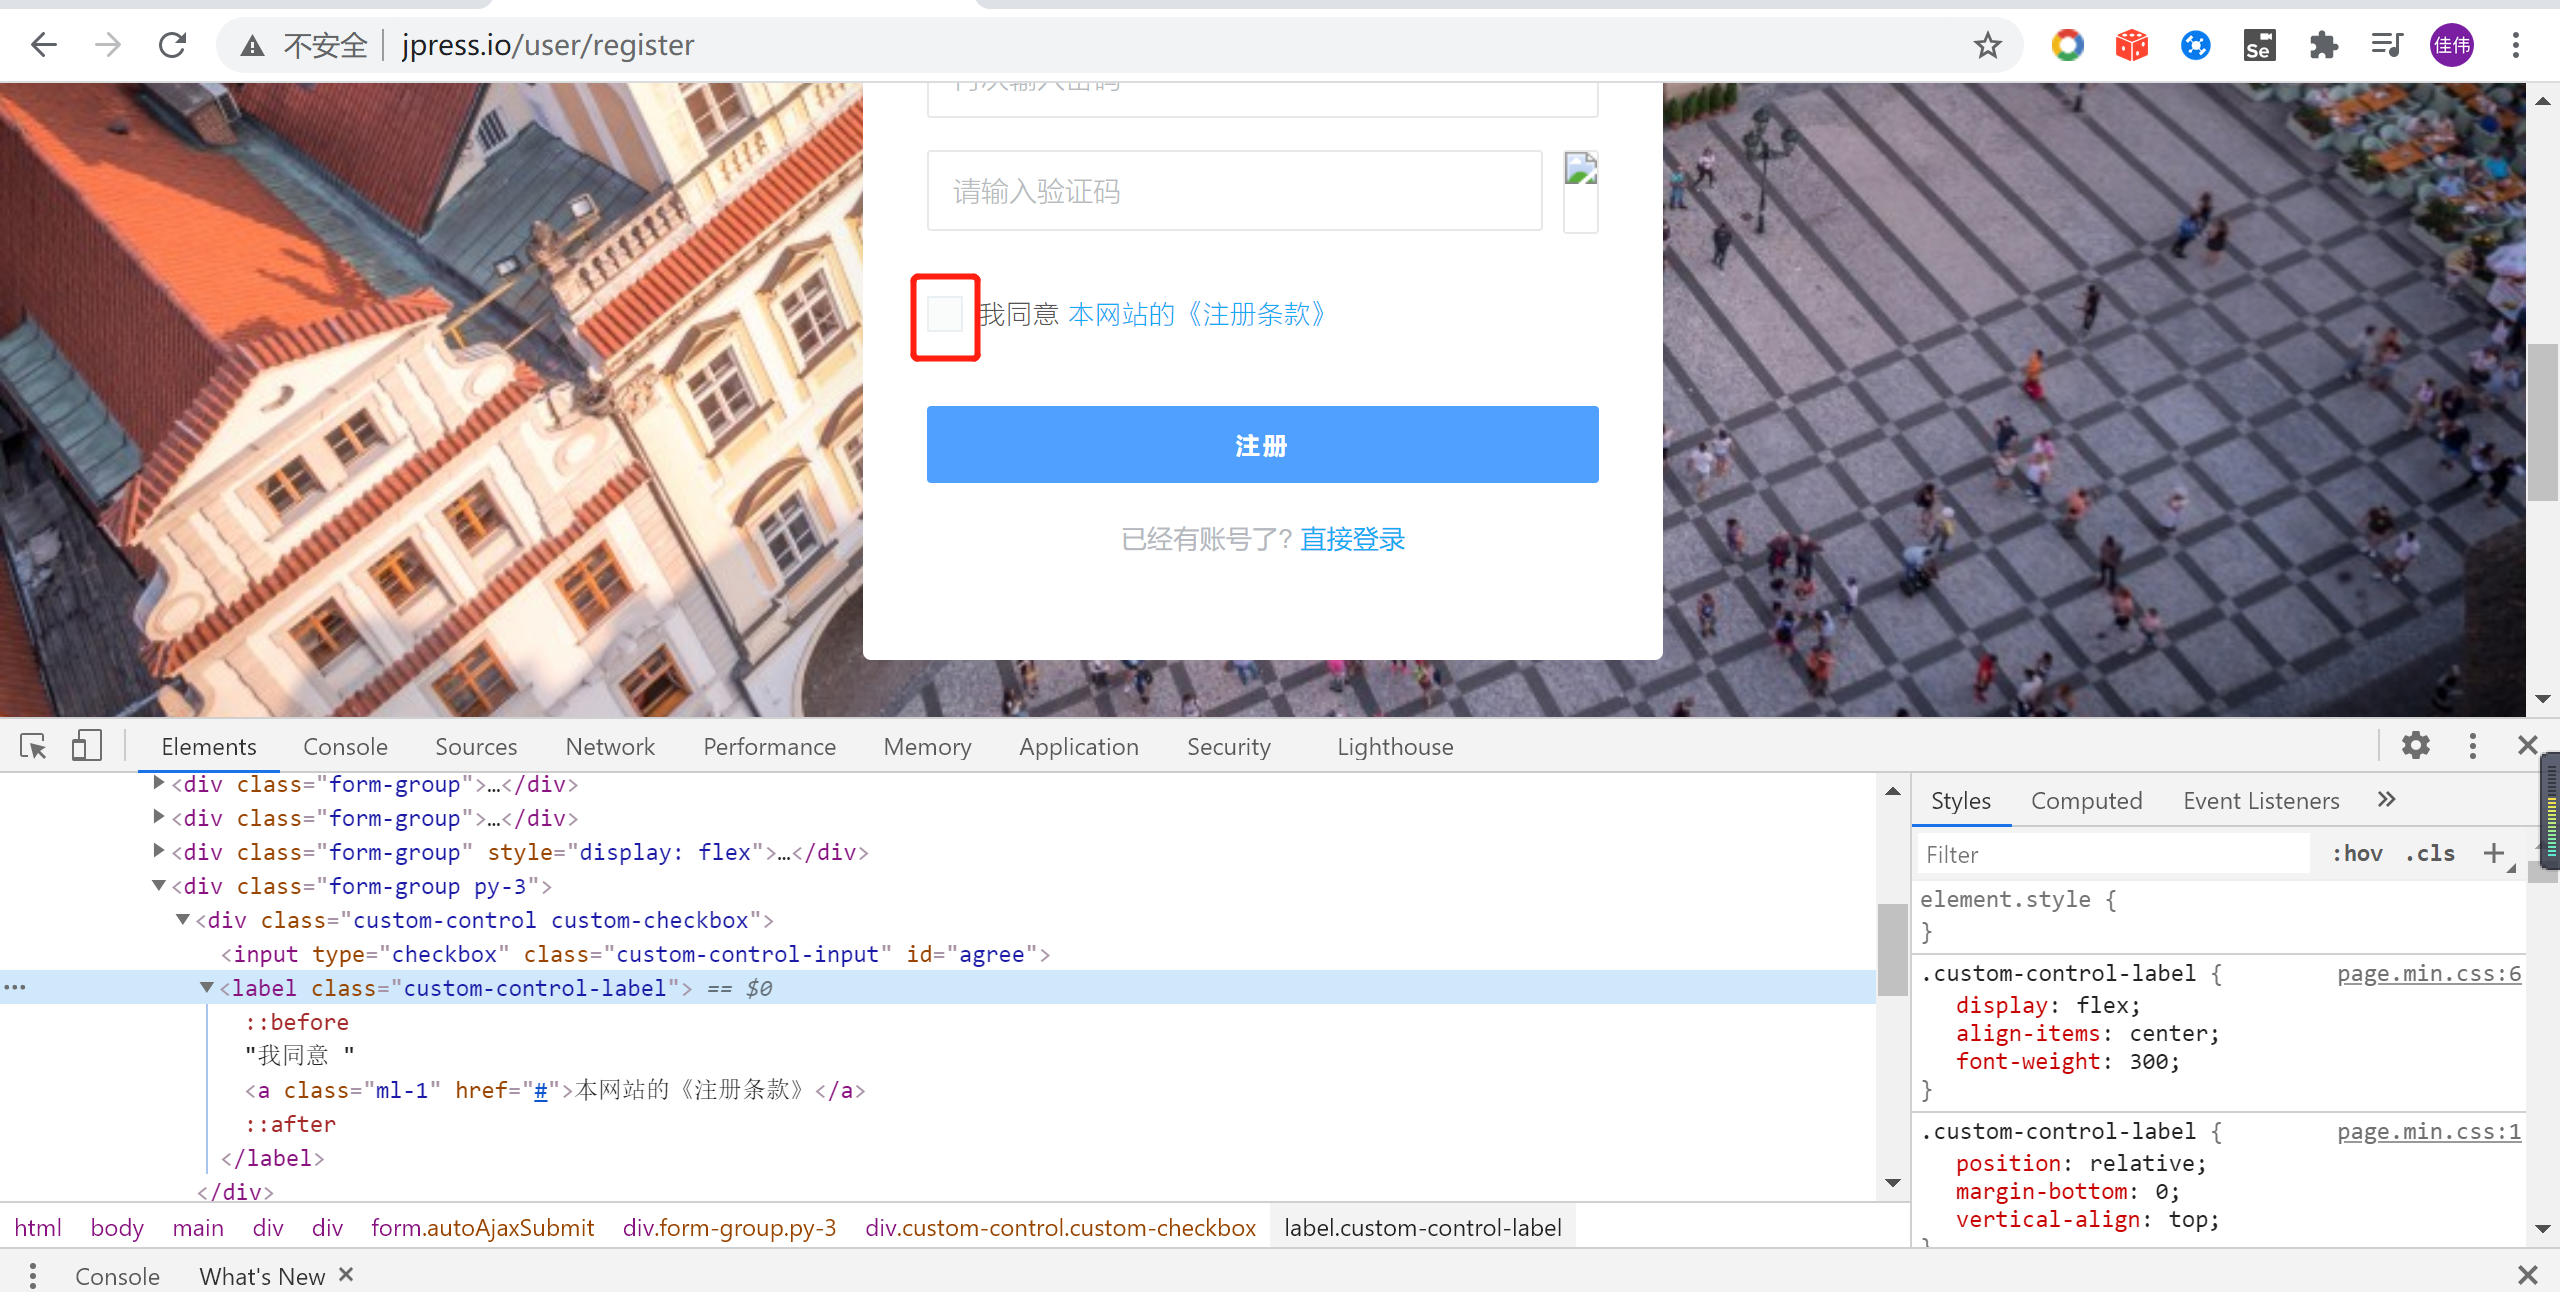This screenshot has height=1292, width=2560.
Task: Show more Styles pane tabs chevron
Action: [2386, 800]
